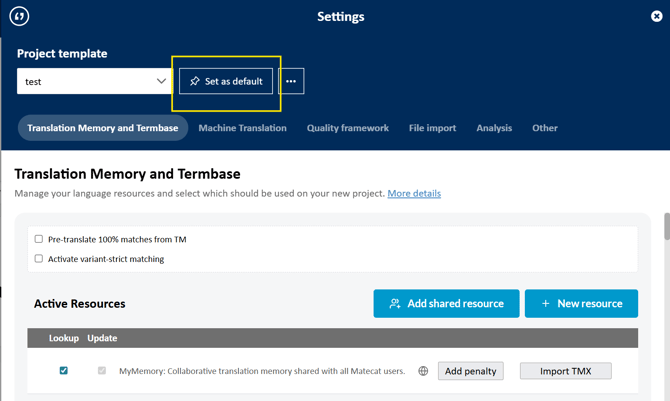Click the MyMemory Update checkbox
The height and width of the screenshot is (401, 670).
101,371
